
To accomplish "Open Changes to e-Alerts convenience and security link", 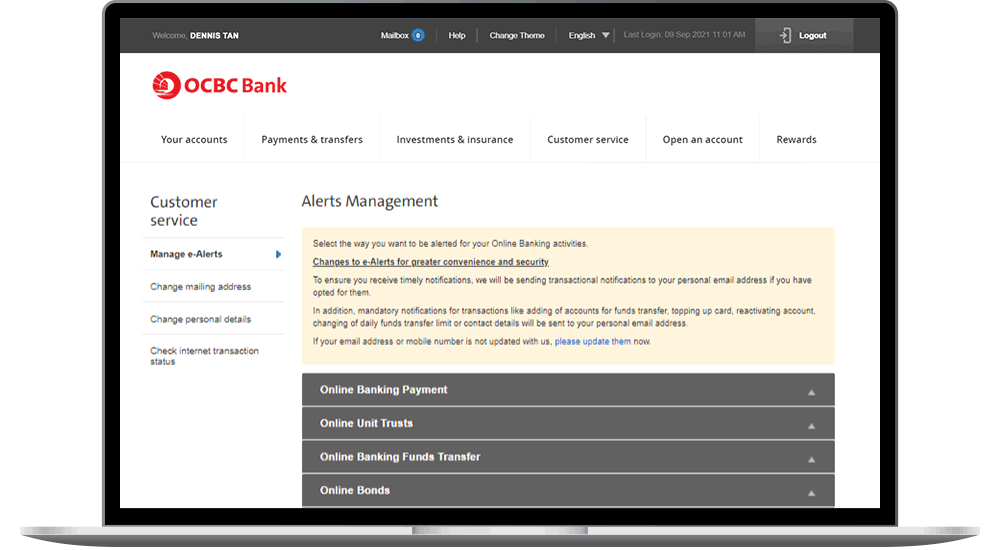I will tap(430, 262).
